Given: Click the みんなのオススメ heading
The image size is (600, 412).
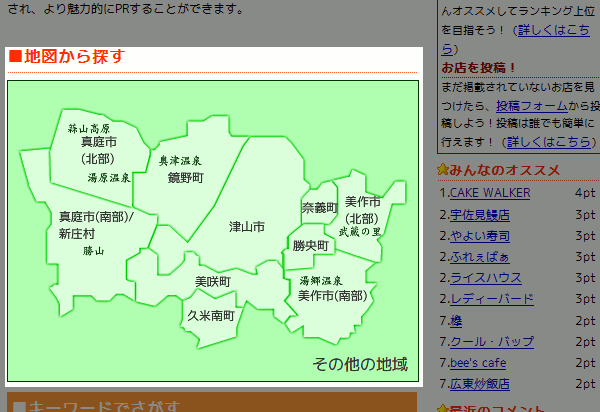Looking at the screenshot, I should click(504, 170).
